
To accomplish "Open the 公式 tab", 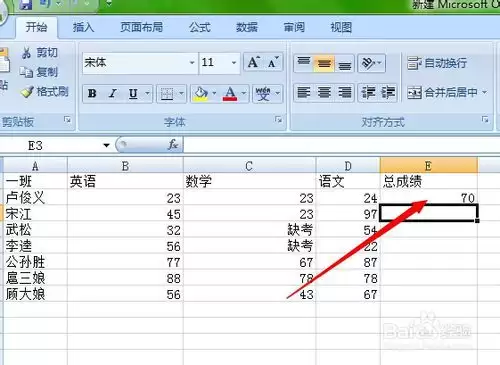I will click(x=200, y=27).
